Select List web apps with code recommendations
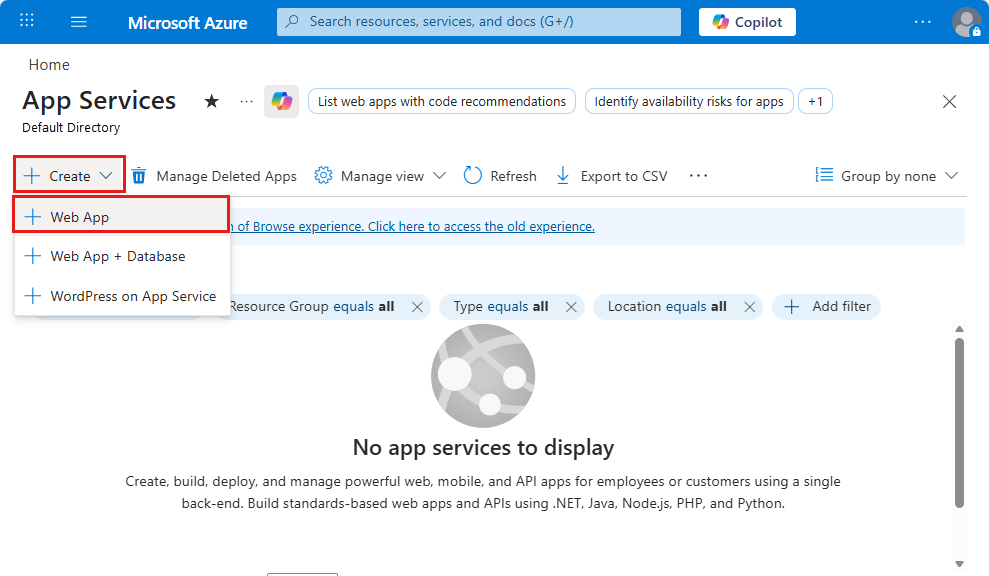 pyautogui.click(x=442, y=102)
